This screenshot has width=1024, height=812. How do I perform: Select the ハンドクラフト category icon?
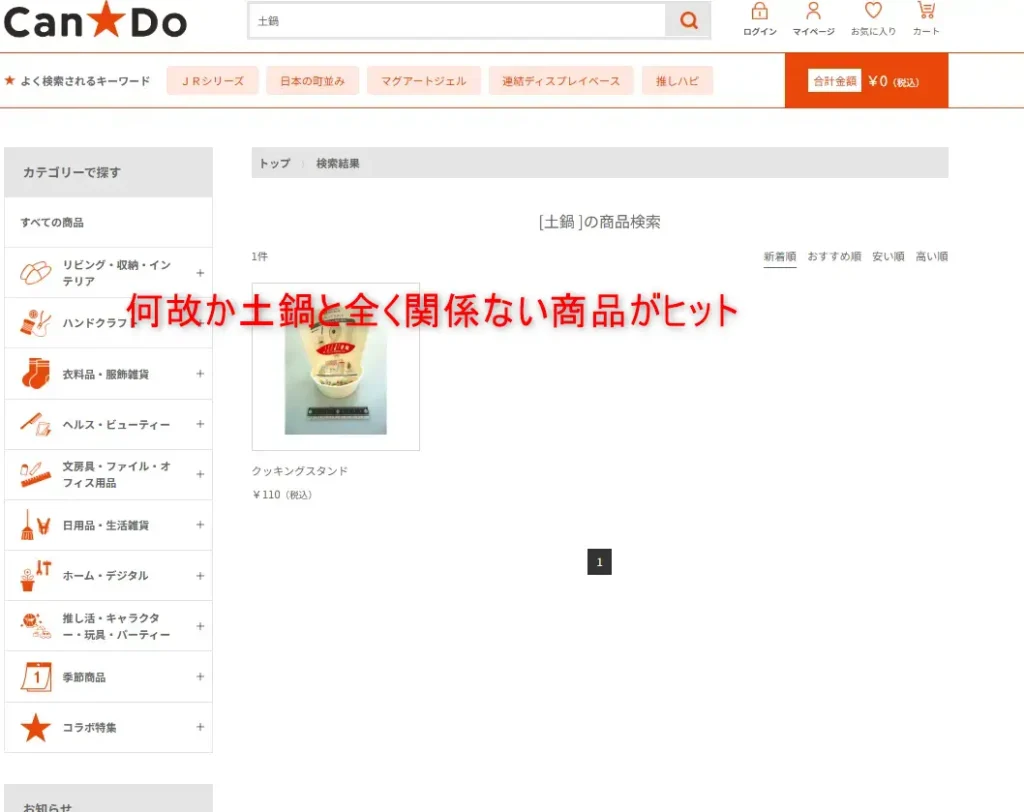36,322
